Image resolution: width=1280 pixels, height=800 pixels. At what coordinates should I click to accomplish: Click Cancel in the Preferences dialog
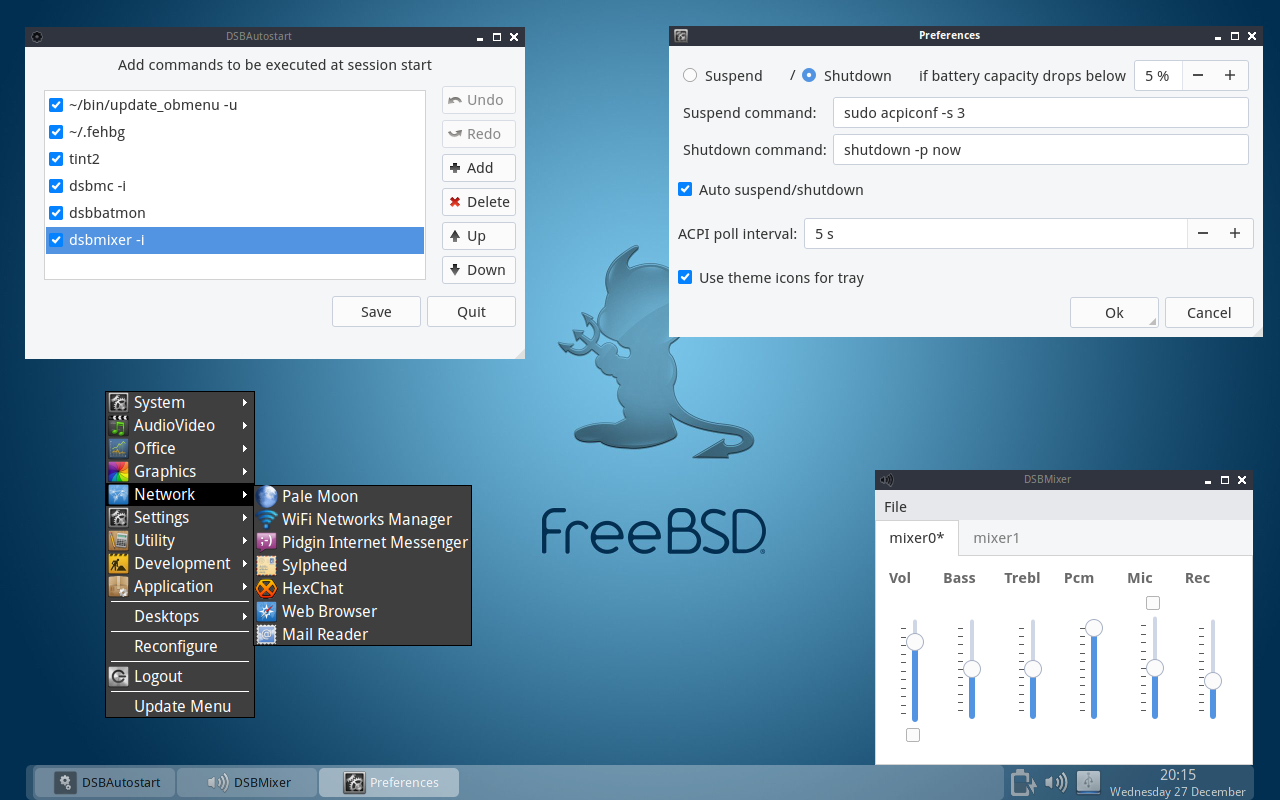(1208, 313)
